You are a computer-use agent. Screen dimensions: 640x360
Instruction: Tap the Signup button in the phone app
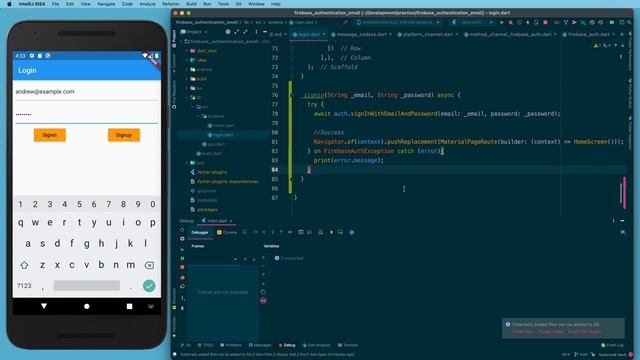coord(124,135)
